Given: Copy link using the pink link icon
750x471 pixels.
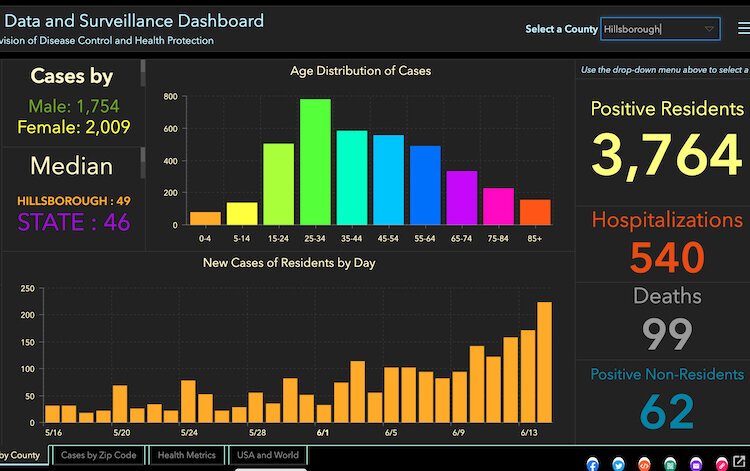Looking at the screenshot, I should [722, 464].
